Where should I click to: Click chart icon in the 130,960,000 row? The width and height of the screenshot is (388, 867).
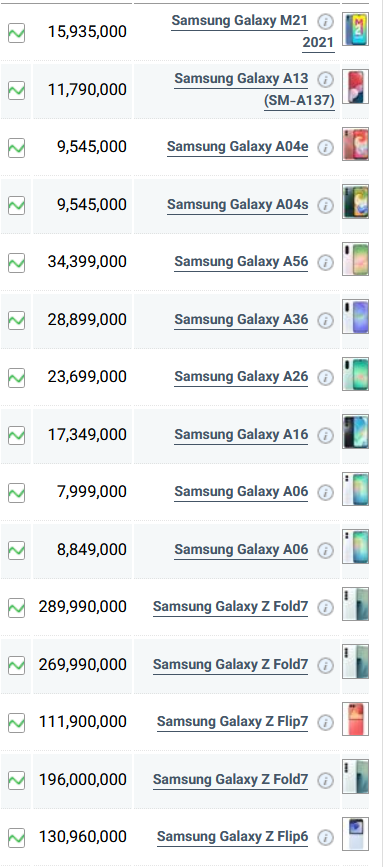17,838
